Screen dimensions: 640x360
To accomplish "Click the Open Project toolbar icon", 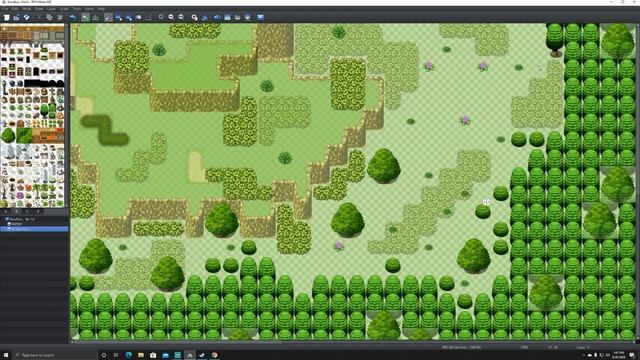I will 16,17.
